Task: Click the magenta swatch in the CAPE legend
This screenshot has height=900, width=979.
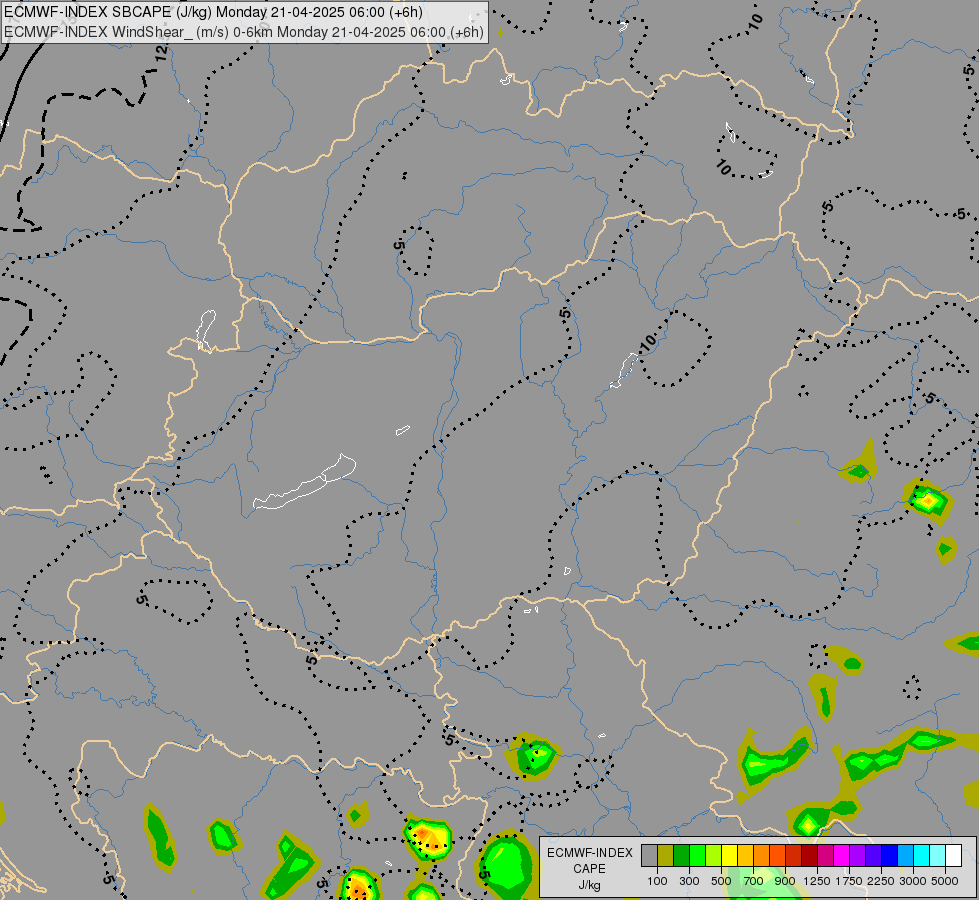Action: point(842,855)
